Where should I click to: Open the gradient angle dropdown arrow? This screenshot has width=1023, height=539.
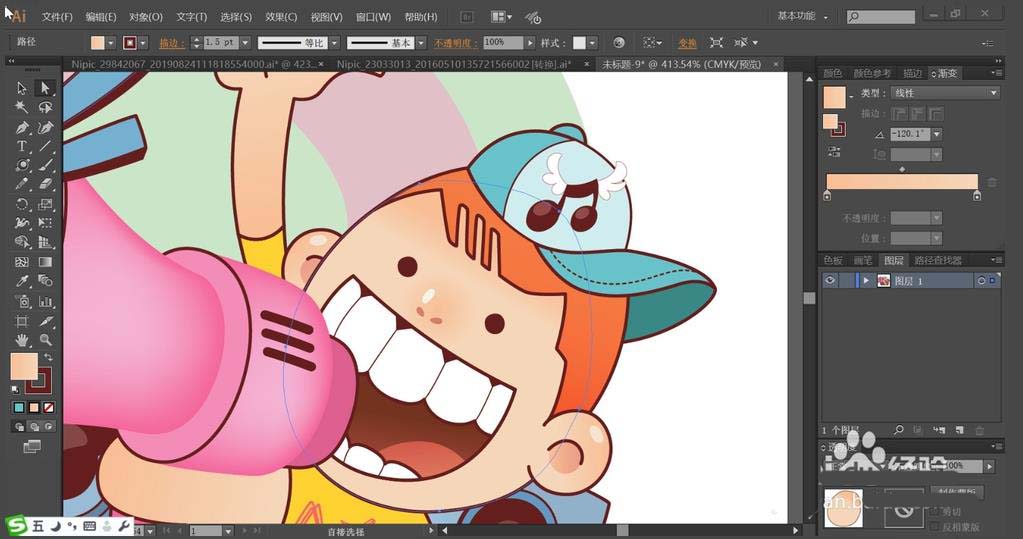(937, 134)
